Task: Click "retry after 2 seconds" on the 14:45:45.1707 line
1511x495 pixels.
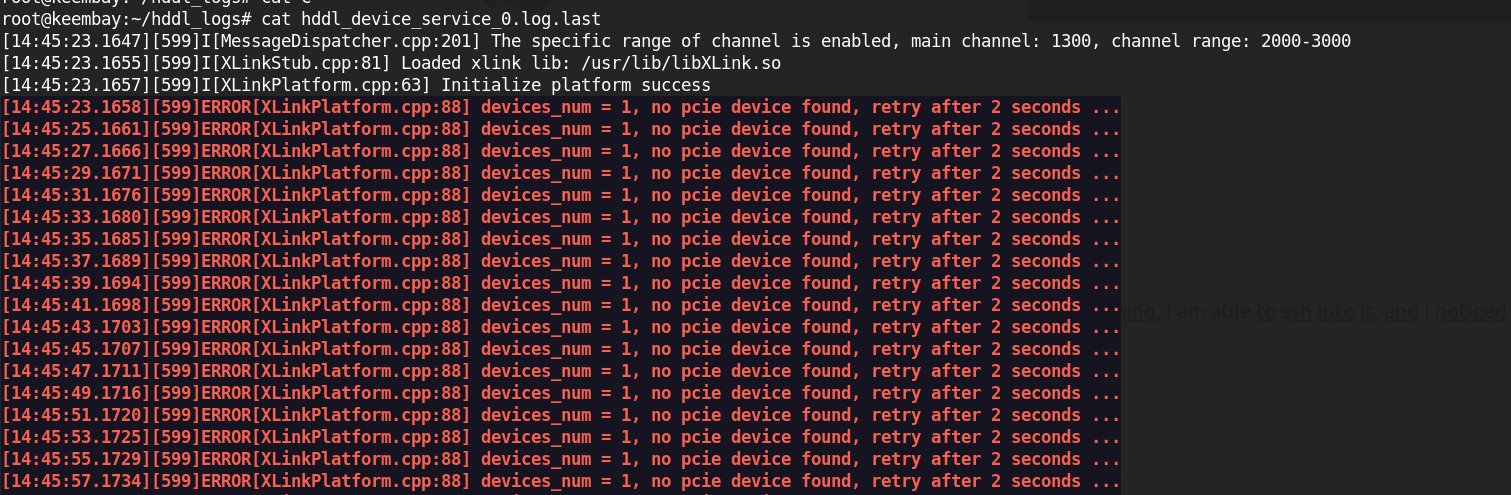Action: (976, 349)
